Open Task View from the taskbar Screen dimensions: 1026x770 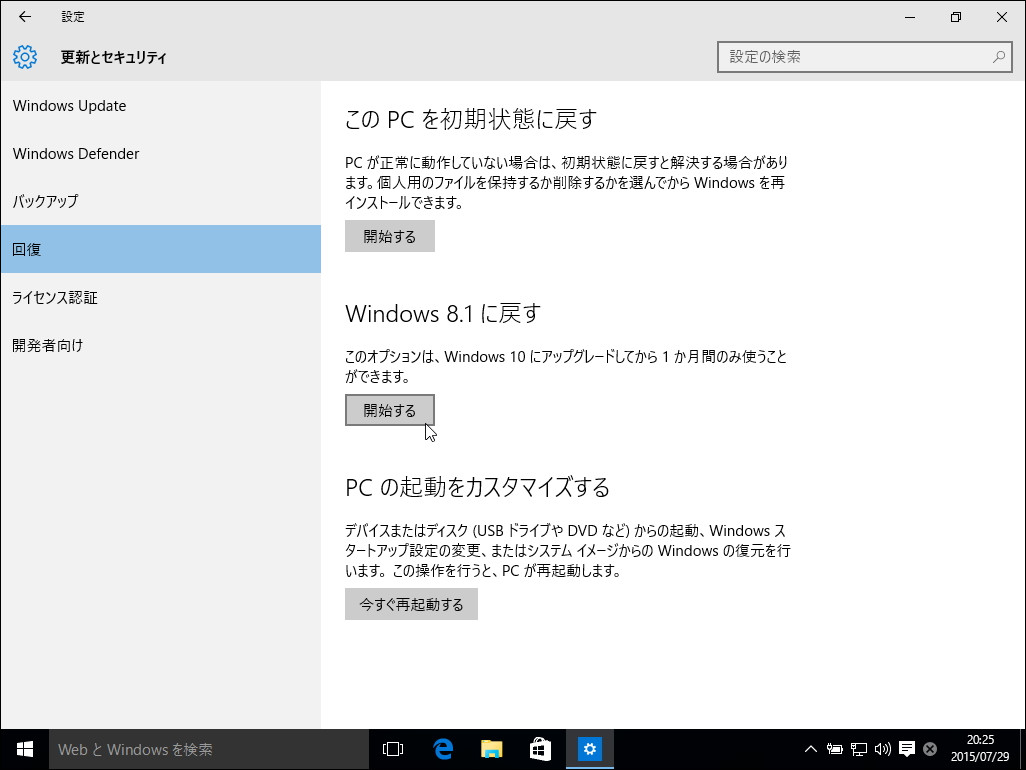392,749
